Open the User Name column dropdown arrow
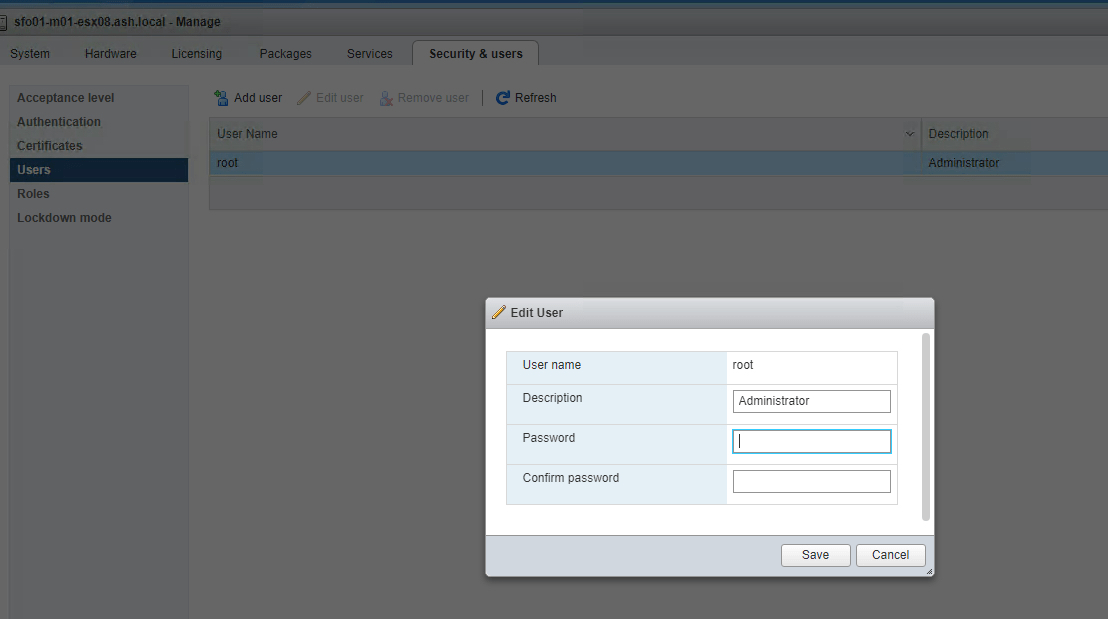 [x=909, y=133]
